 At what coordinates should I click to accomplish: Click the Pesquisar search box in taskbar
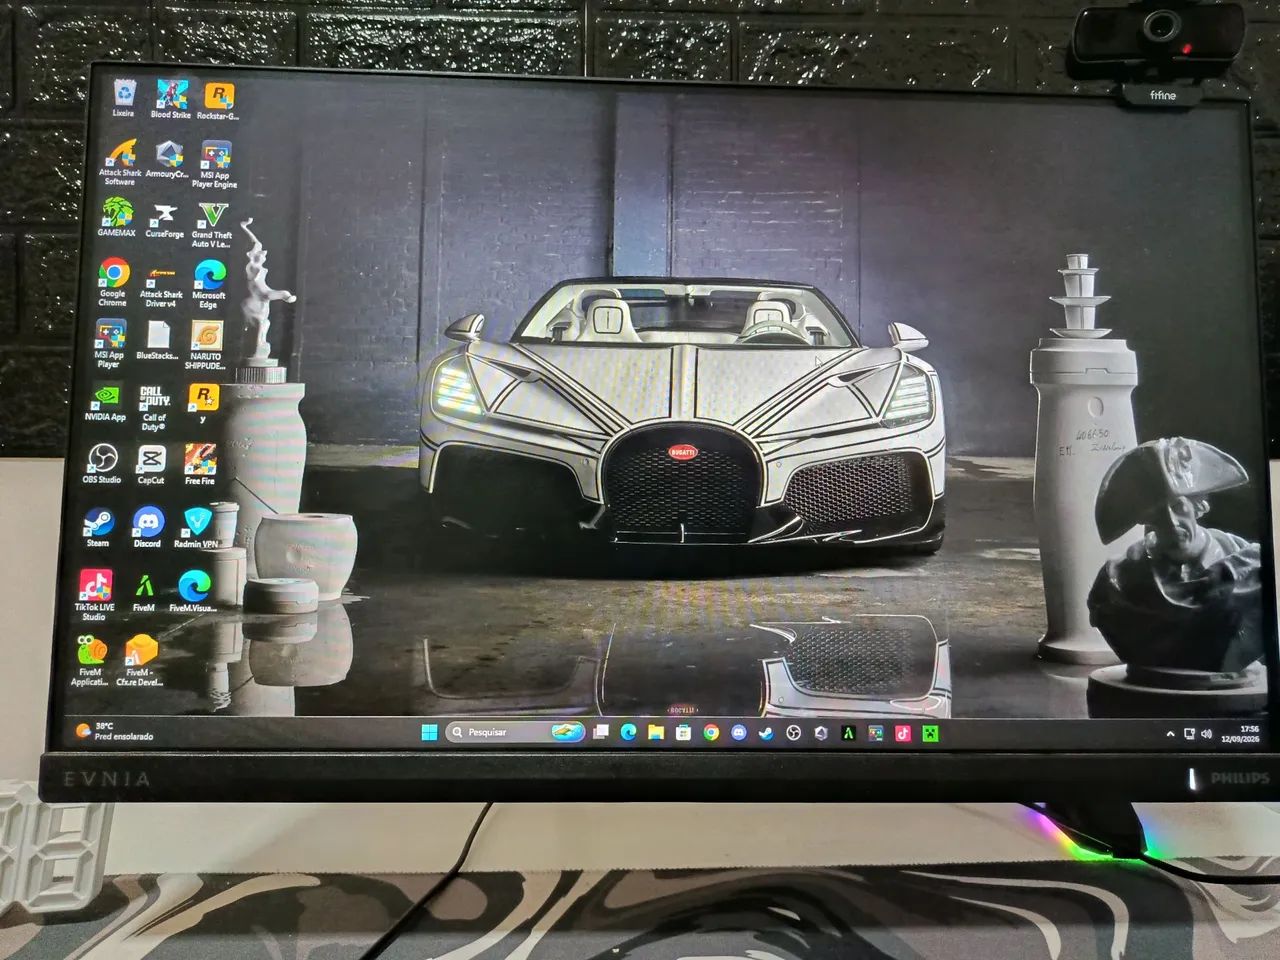515,732
